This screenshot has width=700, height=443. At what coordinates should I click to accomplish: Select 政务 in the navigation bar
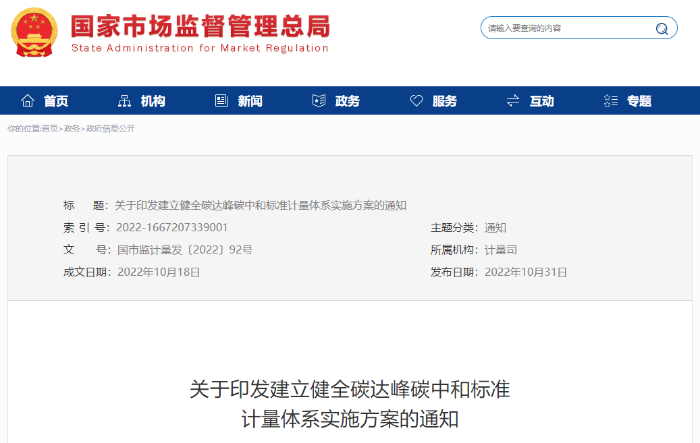tap(348, 101)
